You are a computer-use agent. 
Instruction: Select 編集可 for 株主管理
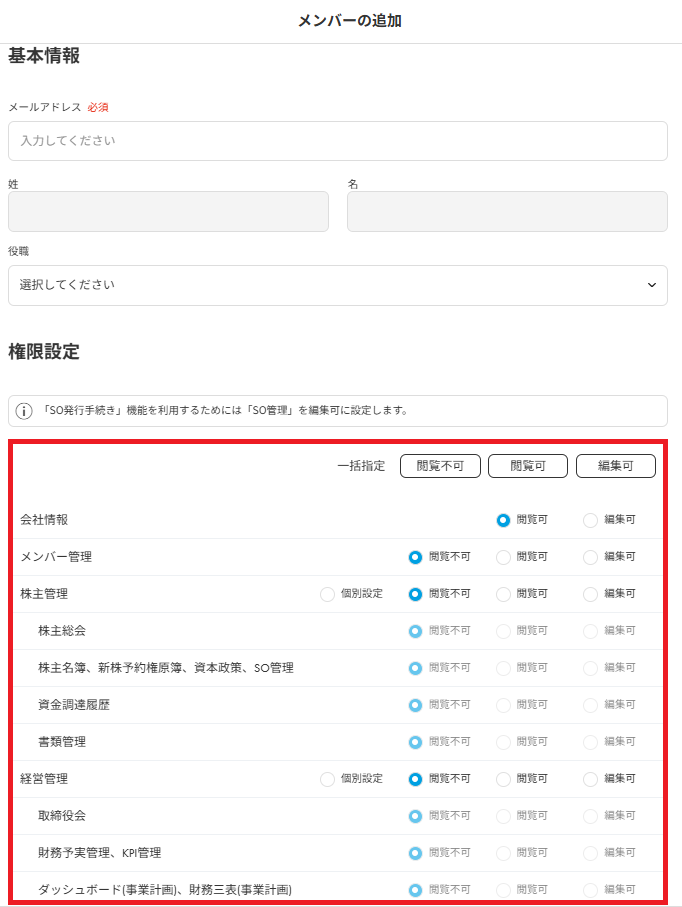(x=591, y=594)
